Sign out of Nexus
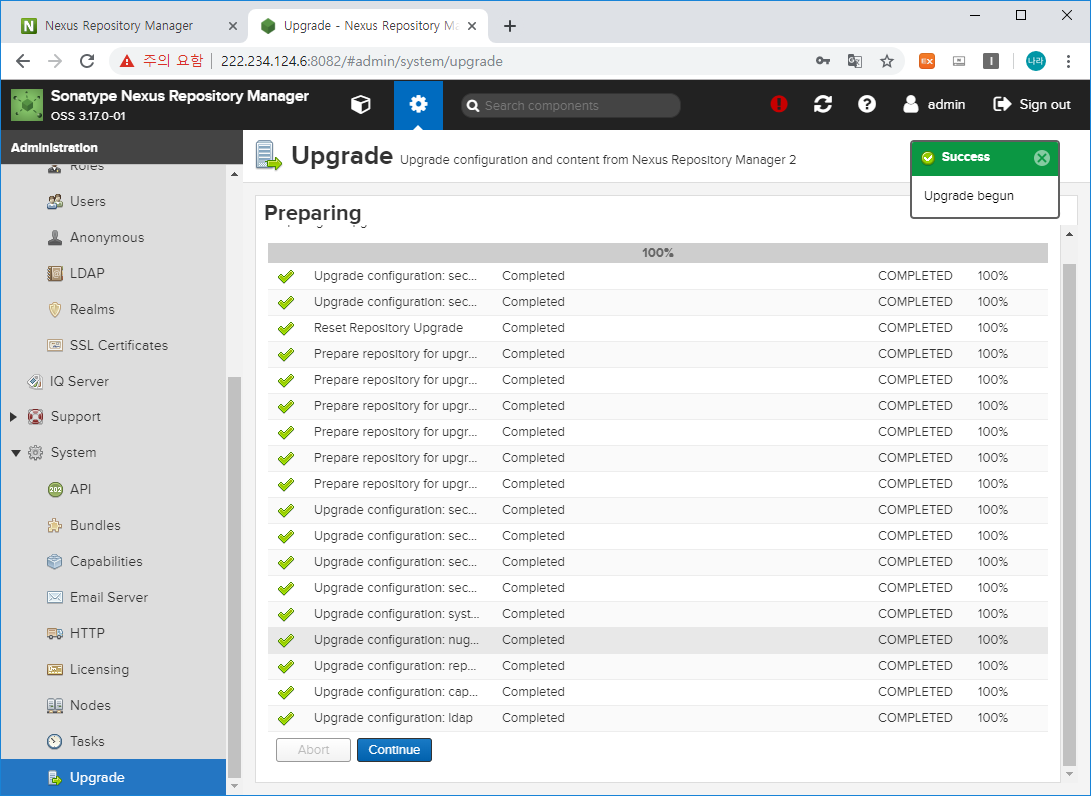The width and height of the screenshot is (1091, 796). [x=1032, y=104]
